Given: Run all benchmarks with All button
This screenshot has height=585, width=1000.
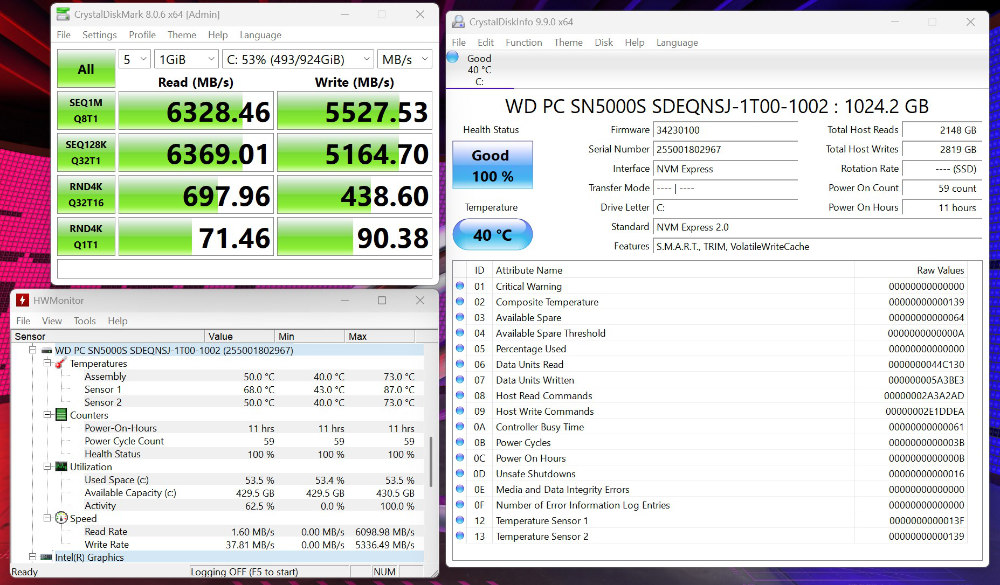Looking at the screenshot, I should tap(86, 69).
